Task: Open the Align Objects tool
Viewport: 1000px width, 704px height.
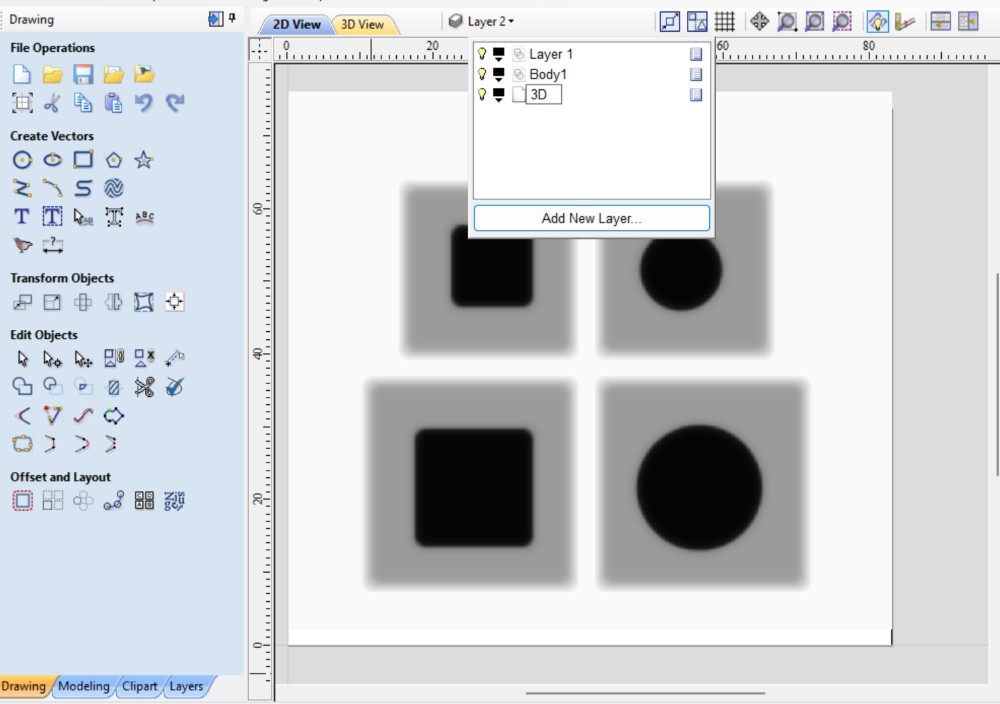Action: pos(174,302)
